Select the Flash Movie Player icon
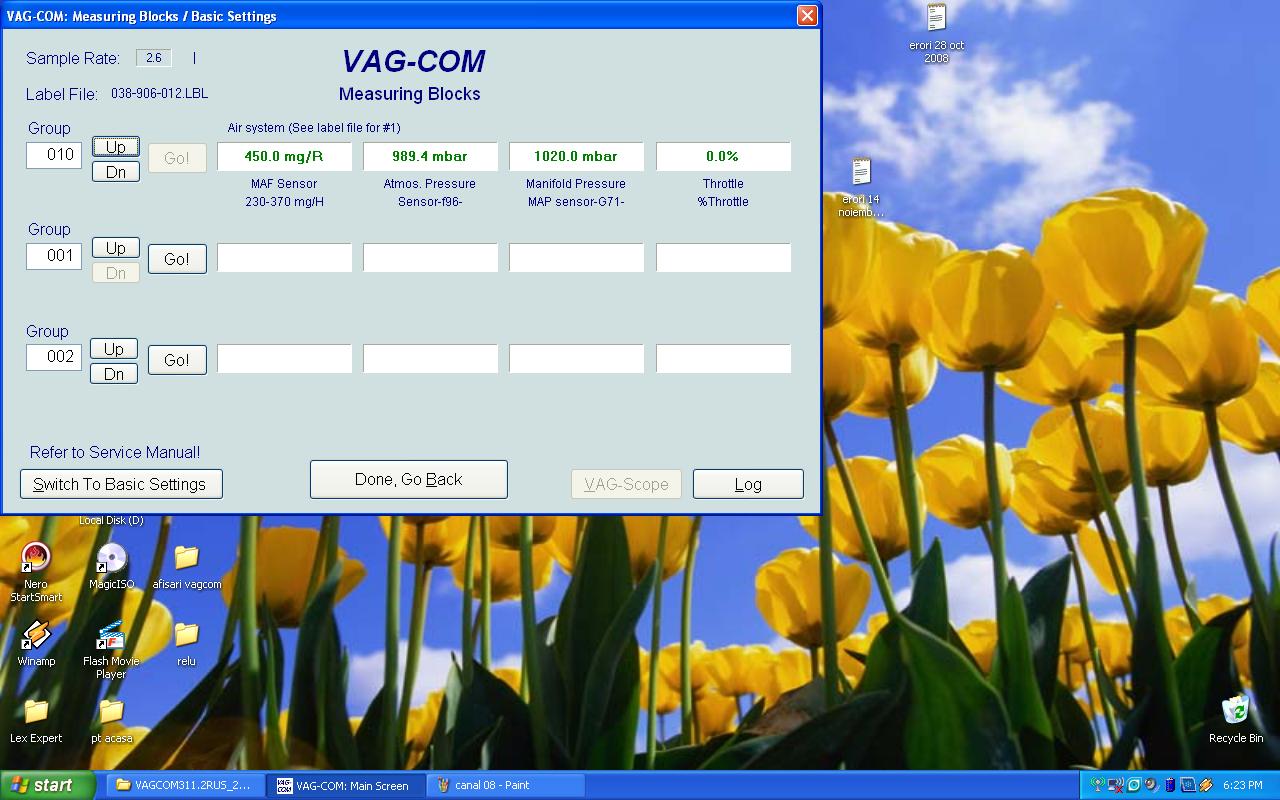 pos(111,636)
